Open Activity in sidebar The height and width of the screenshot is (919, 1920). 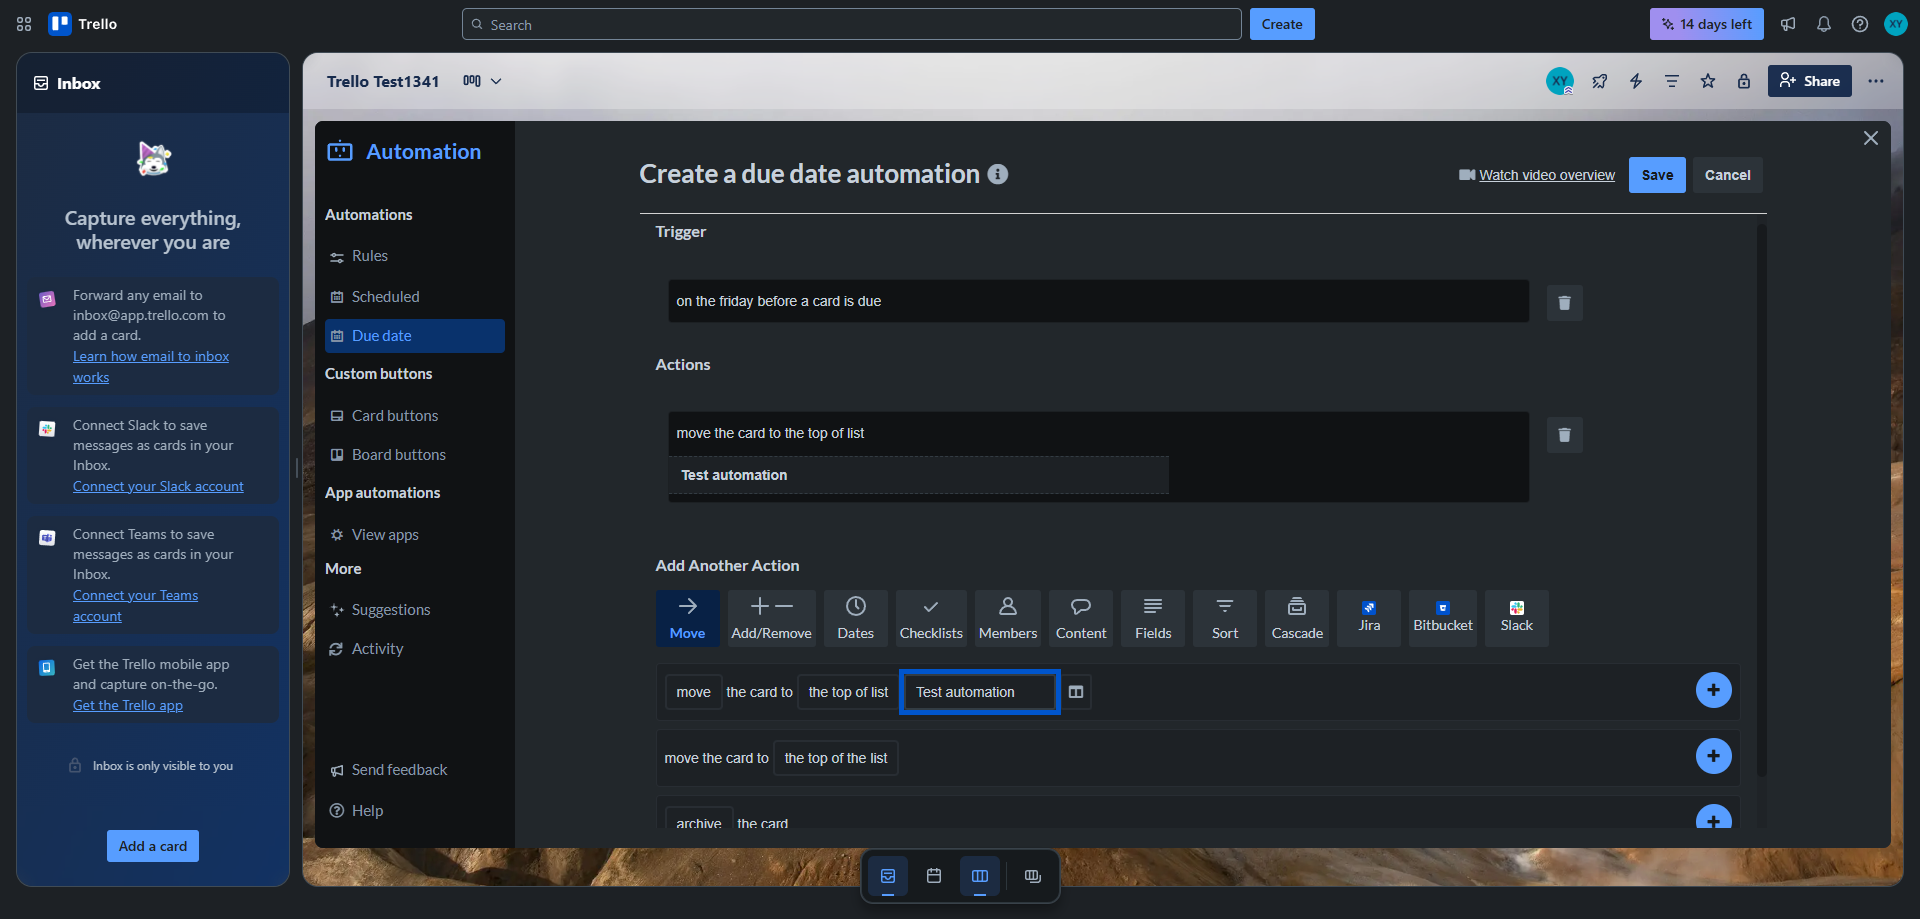click(414, 649)
